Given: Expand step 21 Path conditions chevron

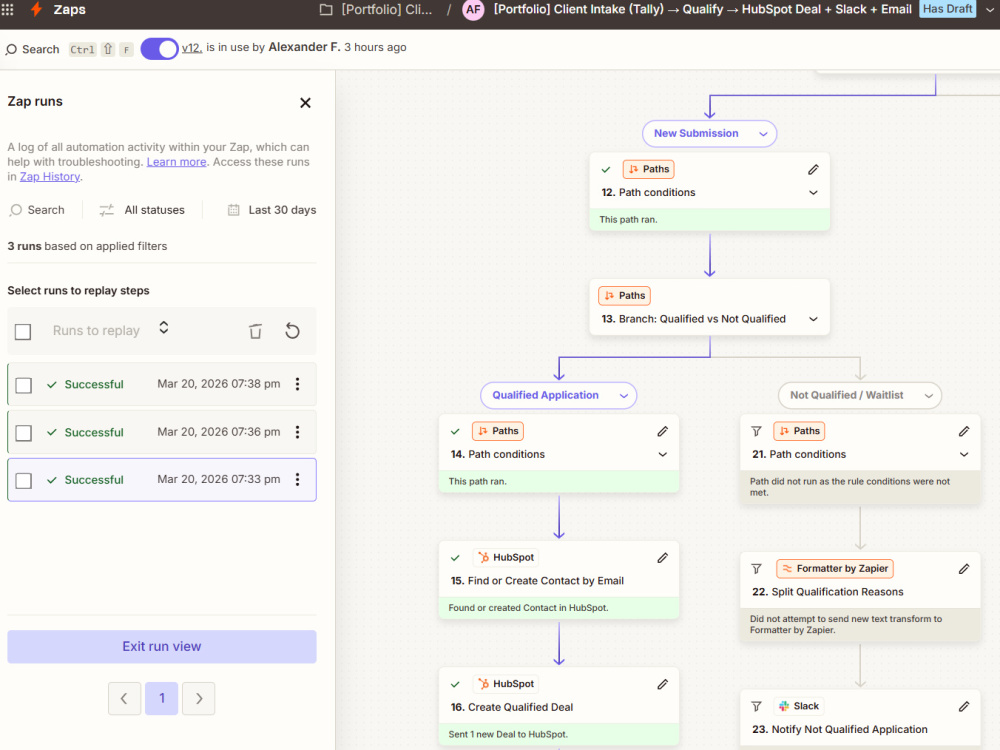Looking at the screenshot, I should (x=964, y=455).
